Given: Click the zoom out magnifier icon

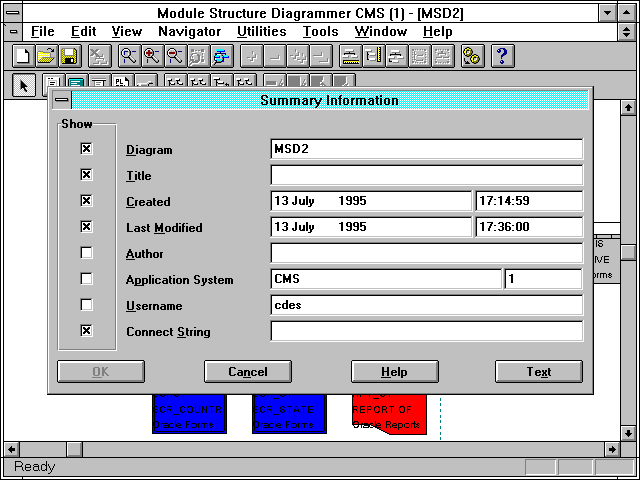Looking at the screenshot, I should click(x=174, y=57).
